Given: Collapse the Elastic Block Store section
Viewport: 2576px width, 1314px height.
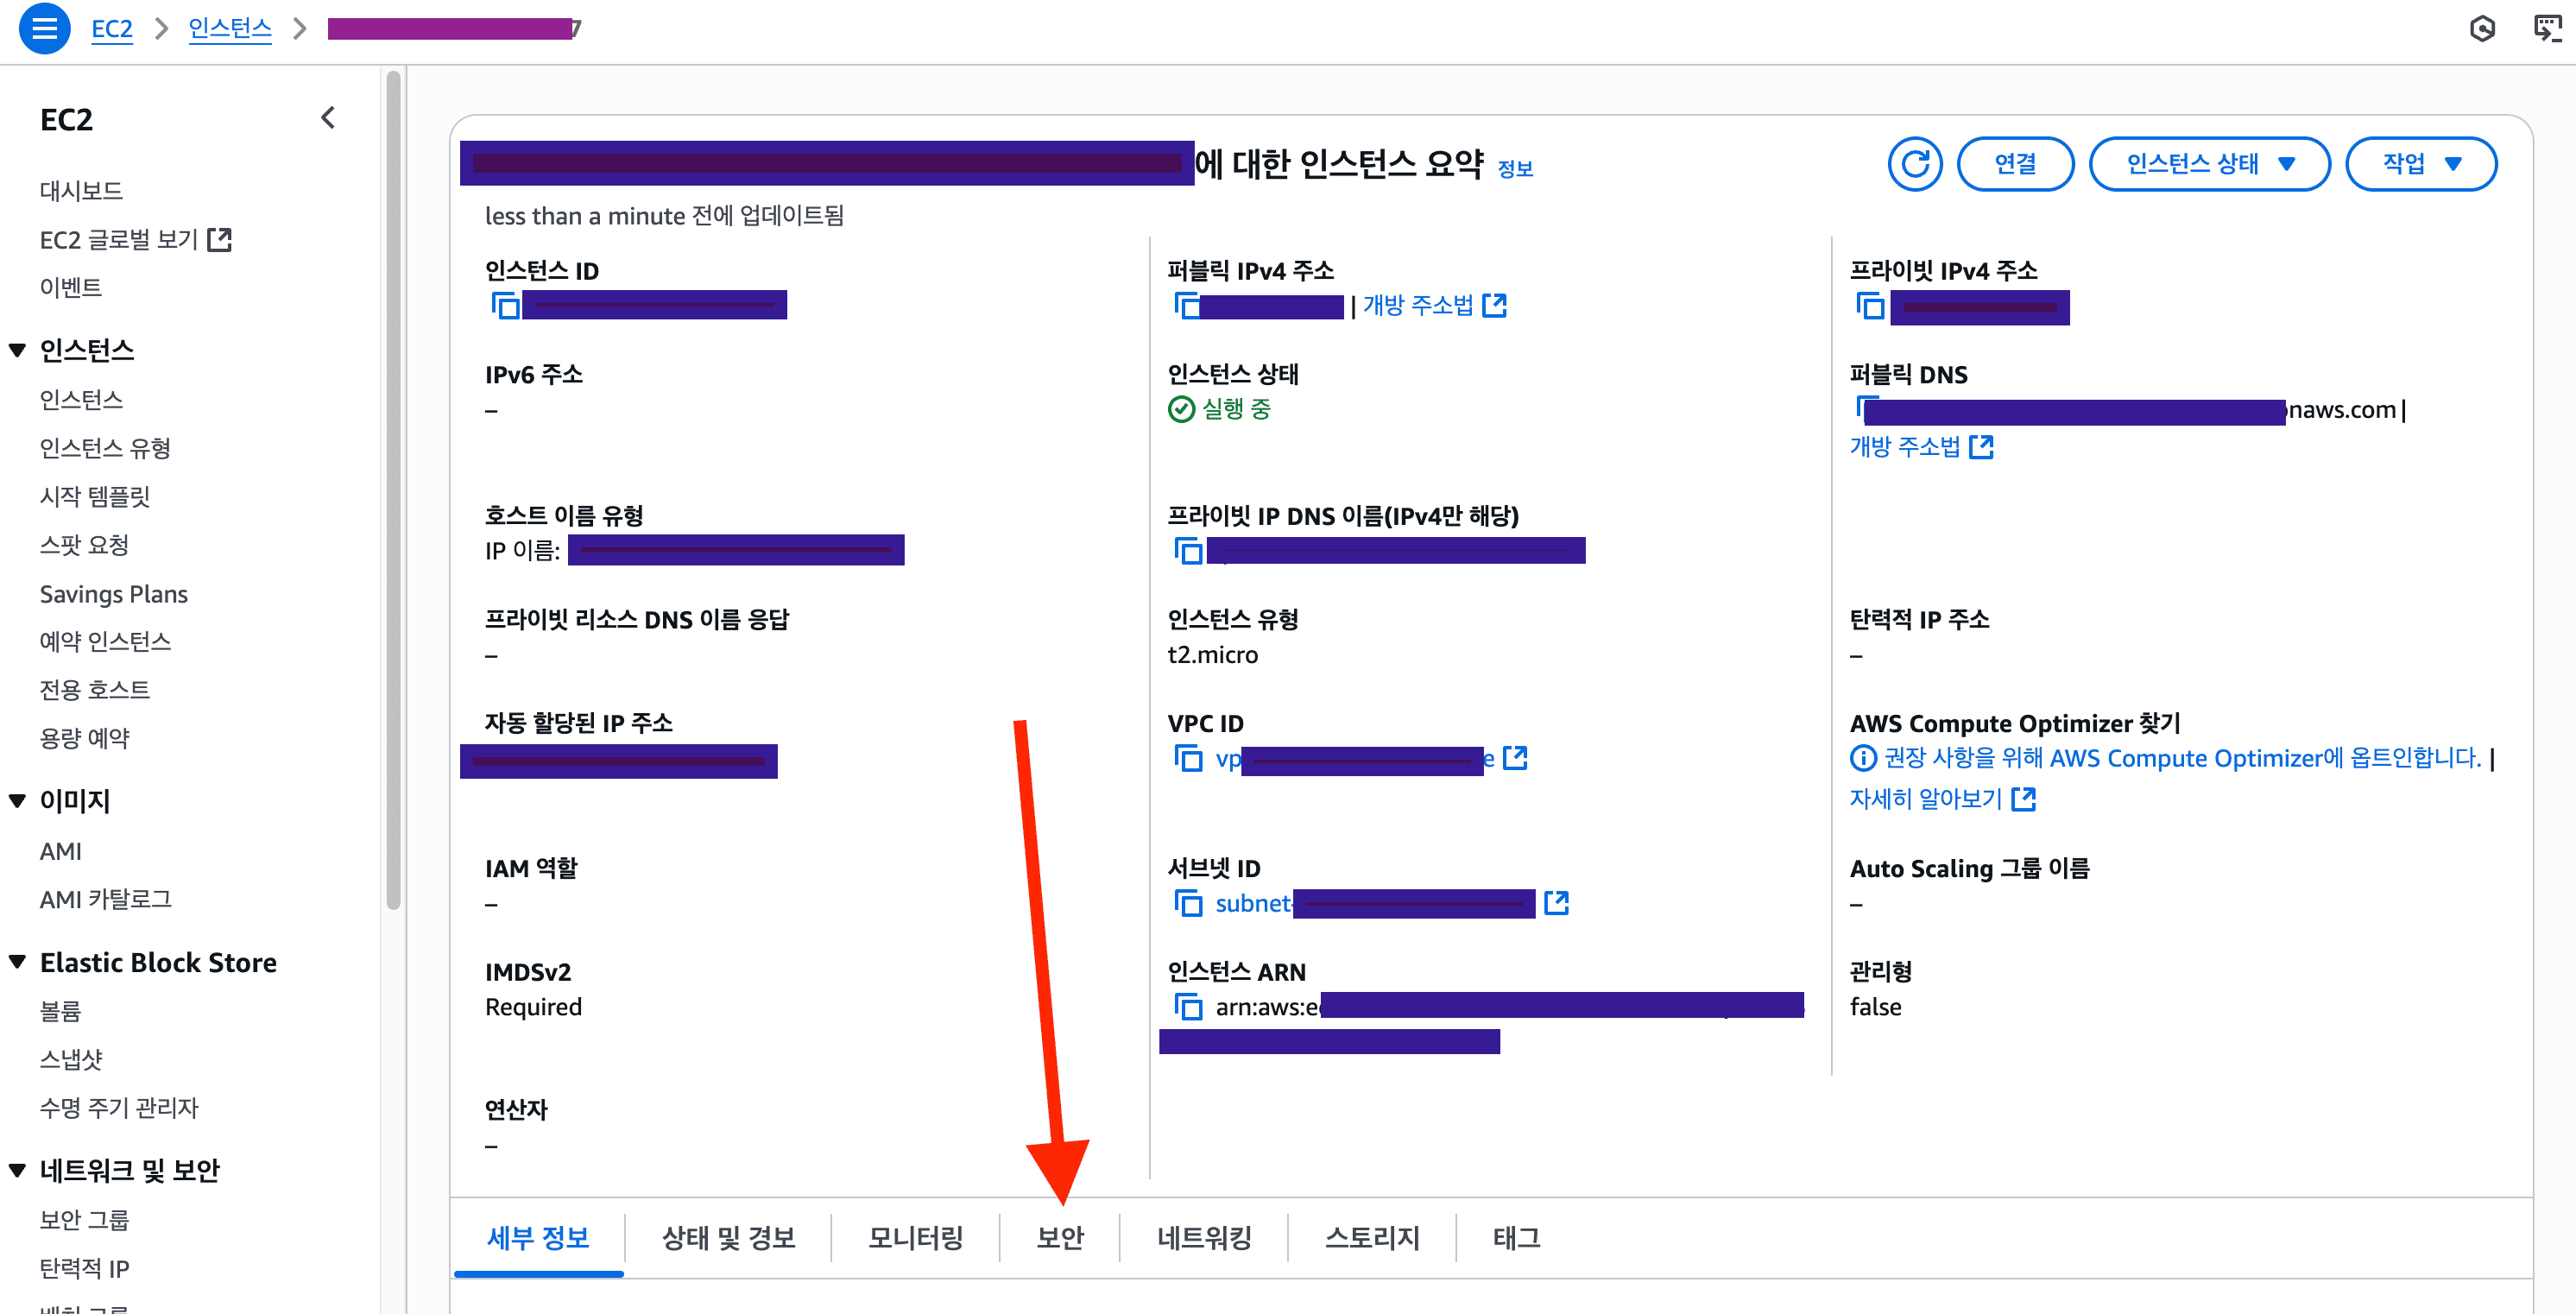Looking at the screenshot, I should (17, 962).
